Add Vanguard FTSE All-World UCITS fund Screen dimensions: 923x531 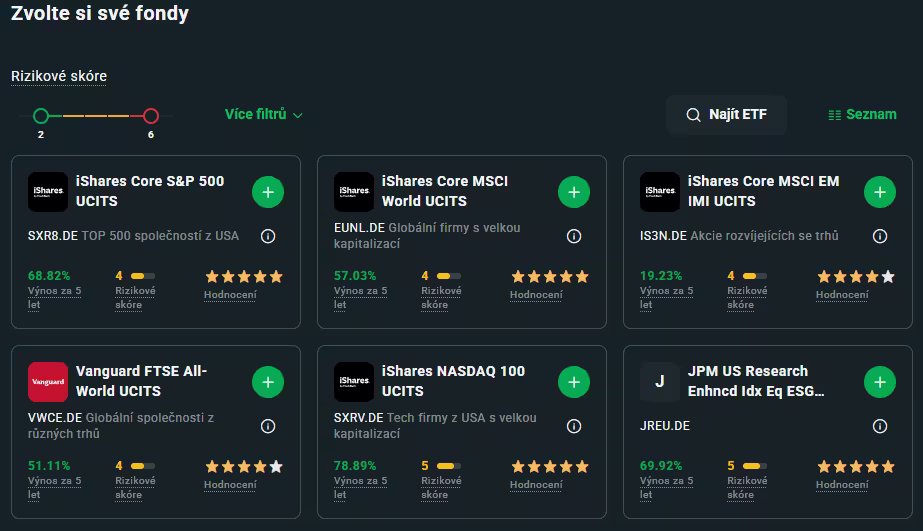268,382
